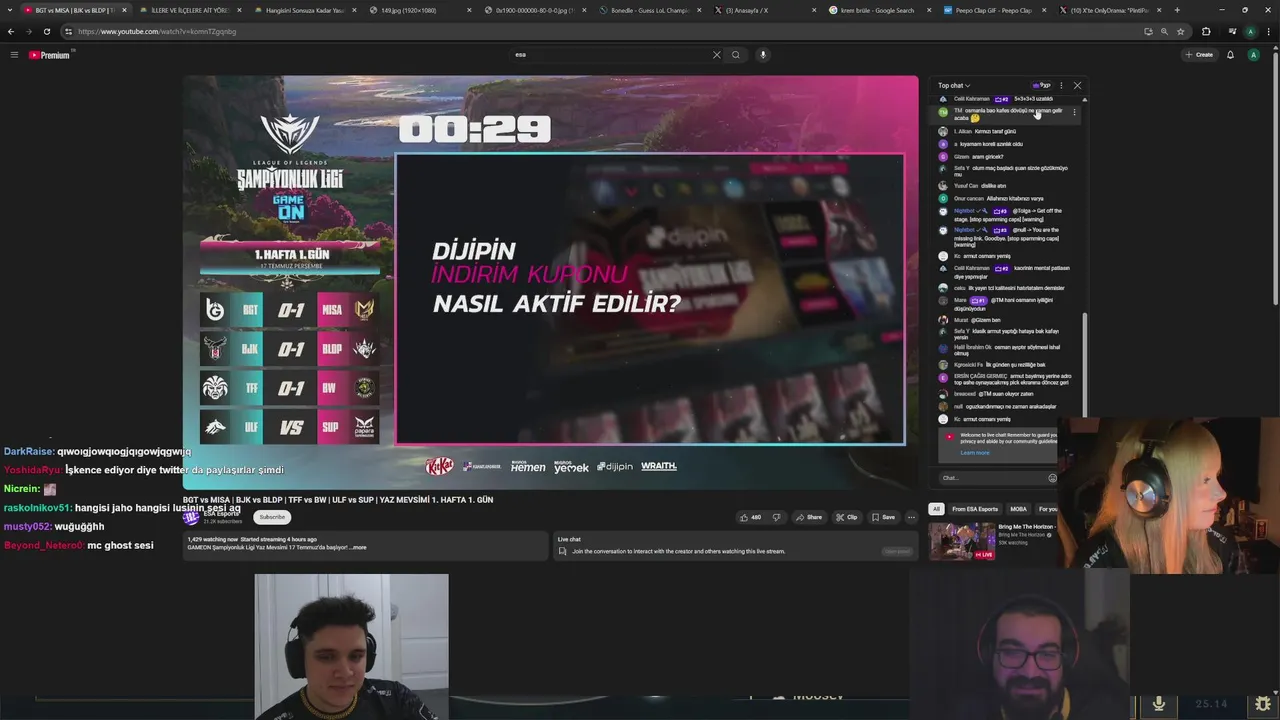Switch to Bomedle Guess LoL Champion tab
The width and height of the screenshot is (1280, 720).
tap(650, 10)
